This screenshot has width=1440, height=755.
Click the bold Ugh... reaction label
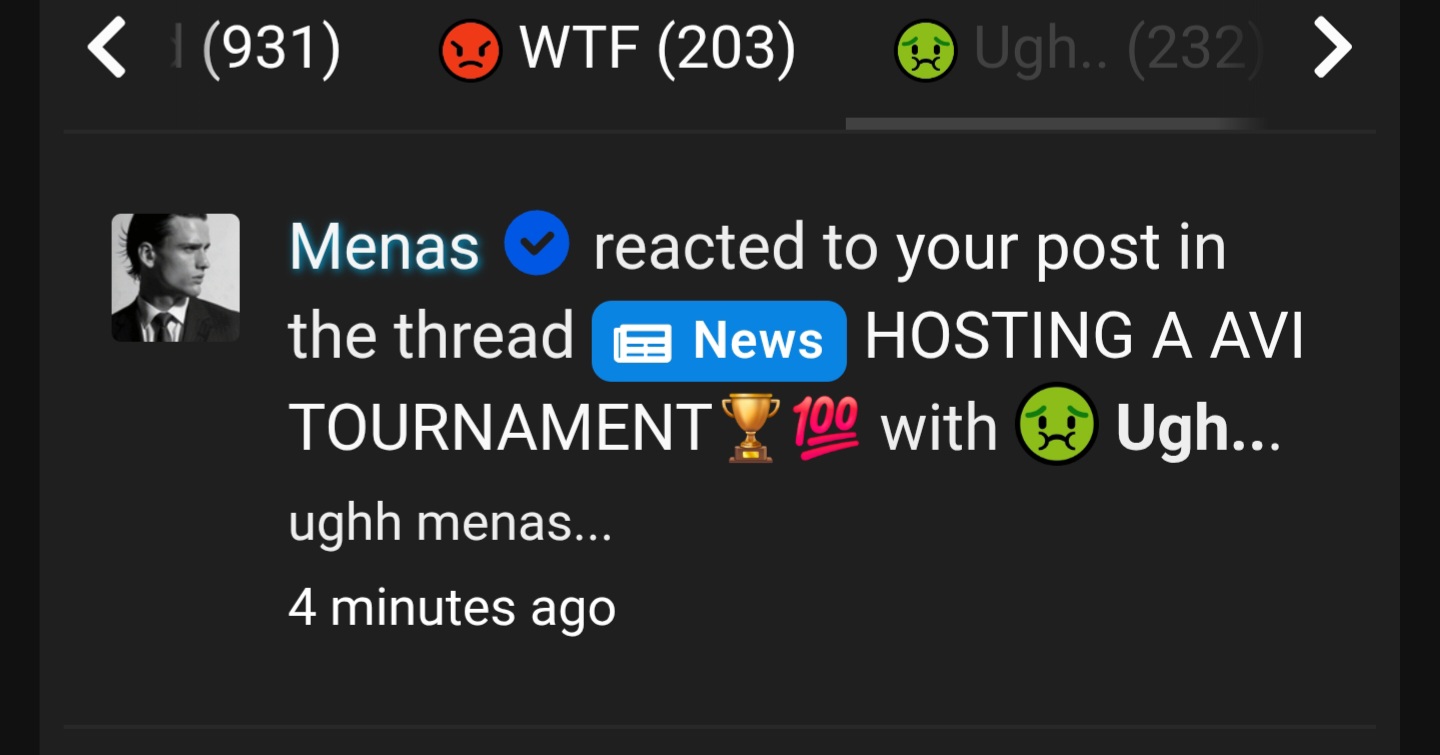click(x=1198, y=429)
